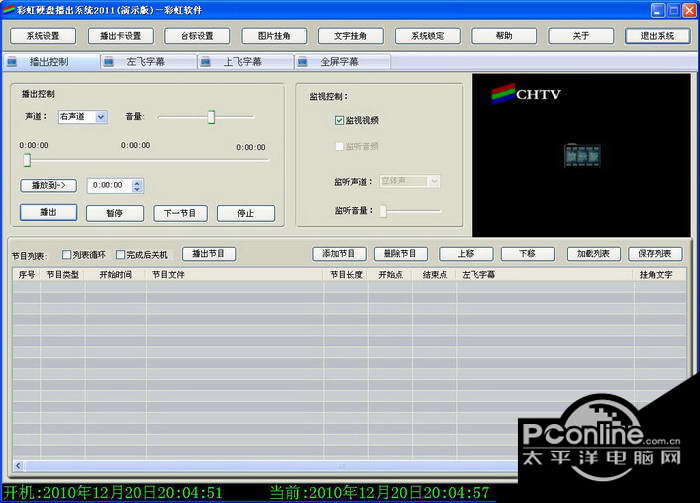Click the 节目类型 column header
Viewport: 700px width, 503px height.
[x=62, y=275]
